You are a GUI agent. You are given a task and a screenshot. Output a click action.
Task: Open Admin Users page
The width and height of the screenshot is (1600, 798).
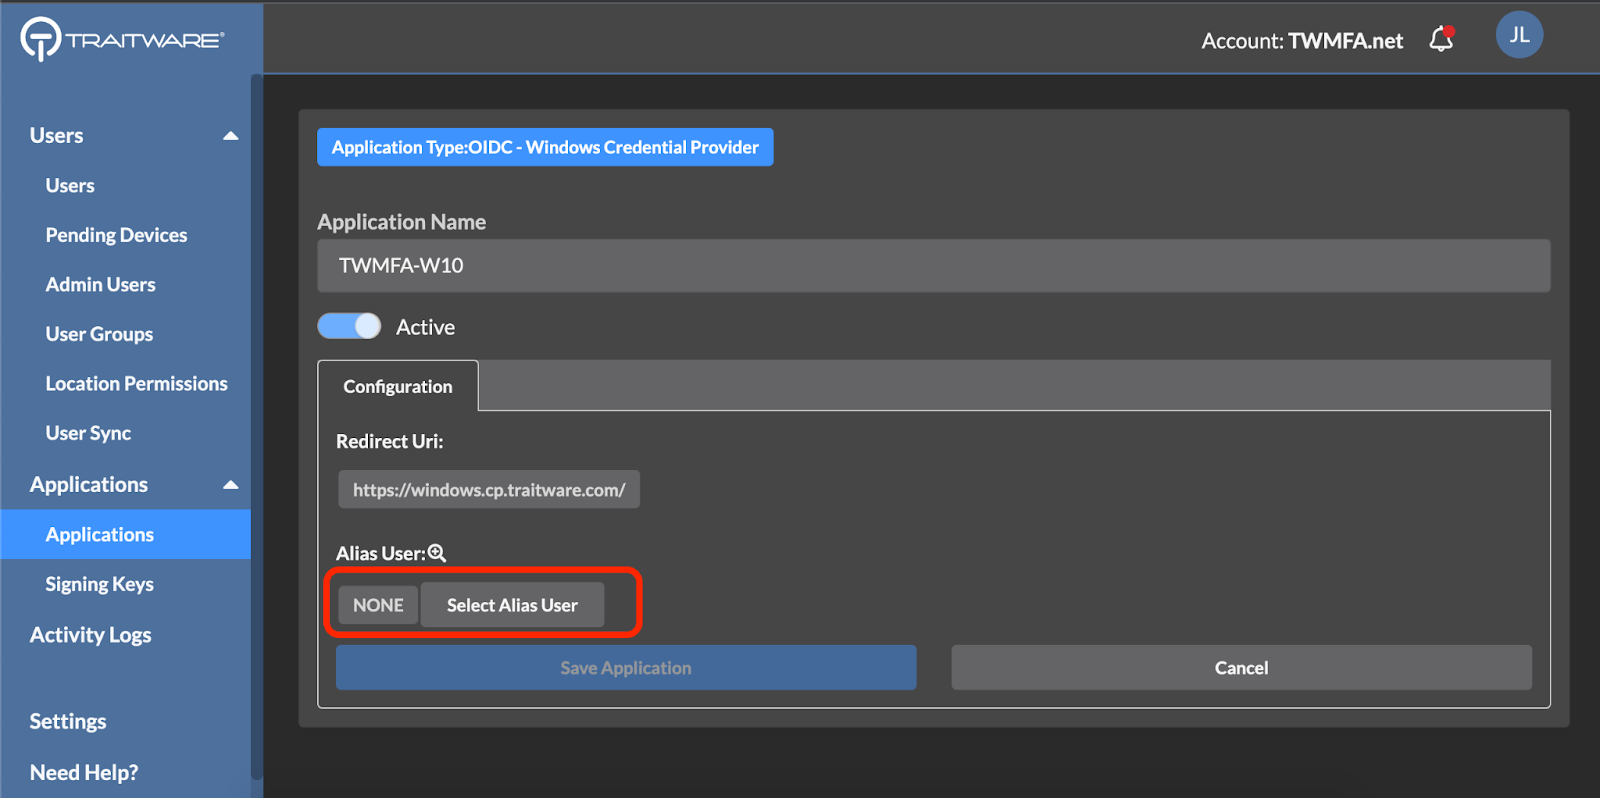coord(100,285)
